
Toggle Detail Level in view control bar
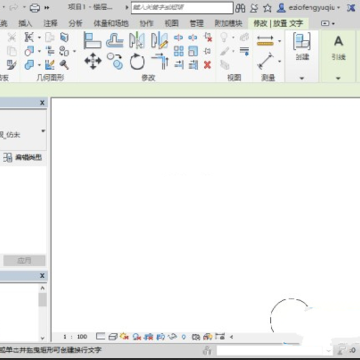(100, 336)
